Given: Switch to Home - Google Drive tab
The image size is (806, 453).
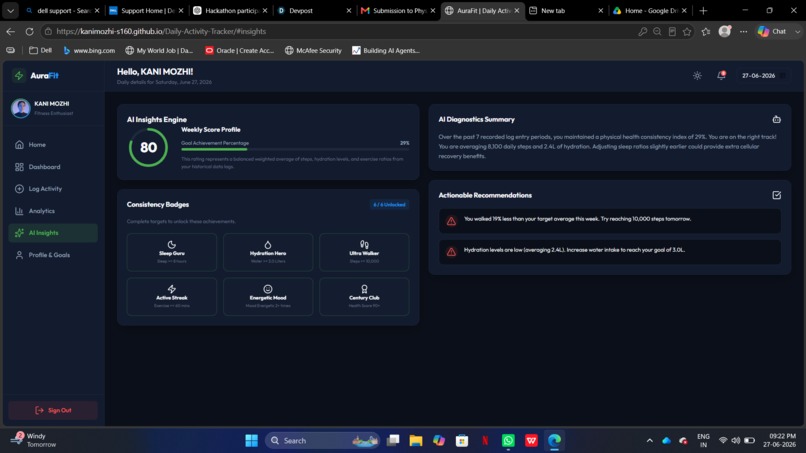Looking at the screenshot, I should tap(650, 10).
